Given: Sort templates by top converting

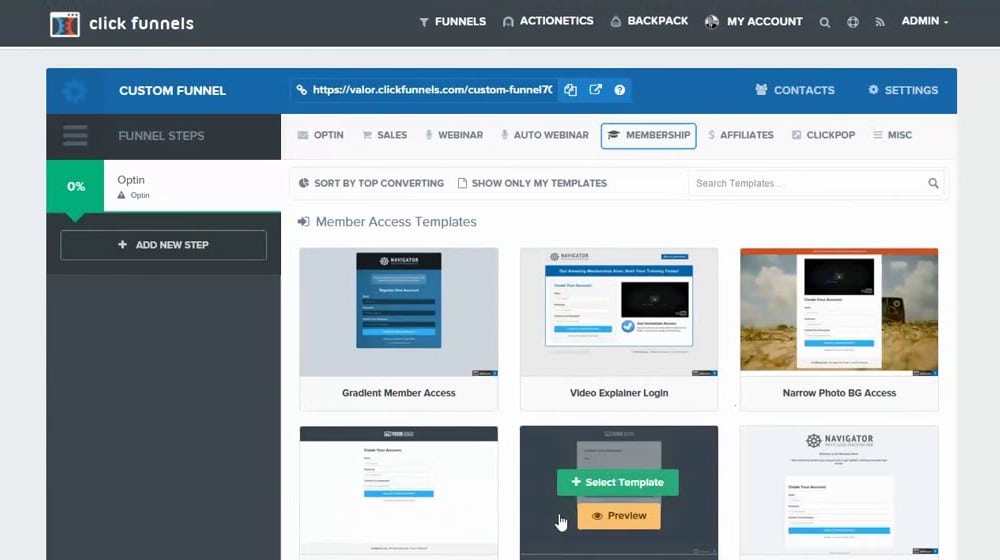Looking at the screenshot, I should (x=371, y=183).
